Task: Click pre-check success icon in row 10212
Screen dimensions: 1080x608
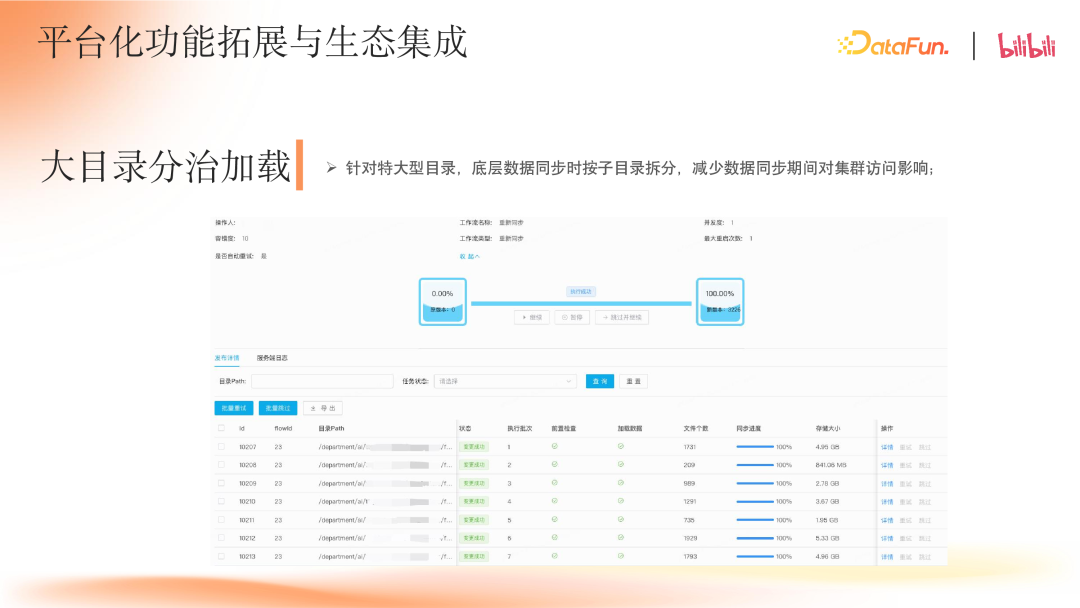Action: tap(554, 537)
